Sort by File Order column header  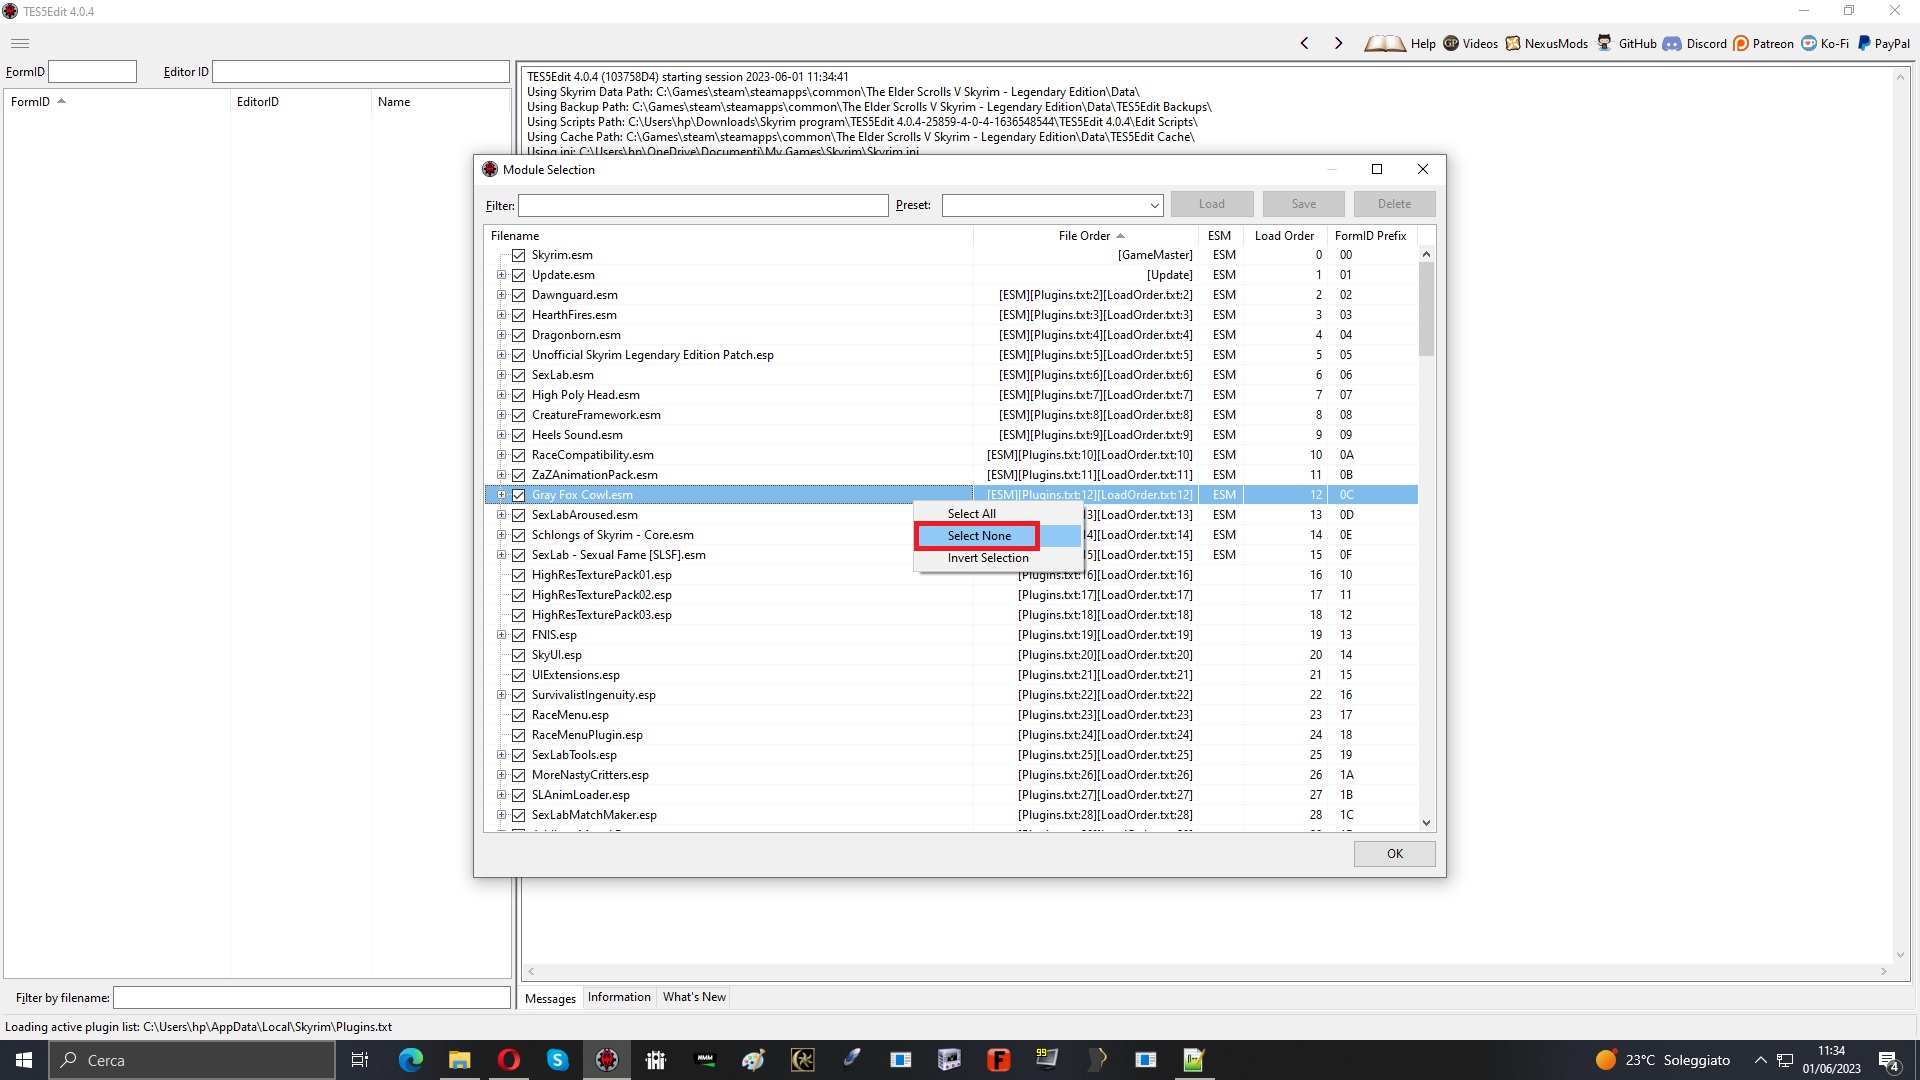[1087, 236]
